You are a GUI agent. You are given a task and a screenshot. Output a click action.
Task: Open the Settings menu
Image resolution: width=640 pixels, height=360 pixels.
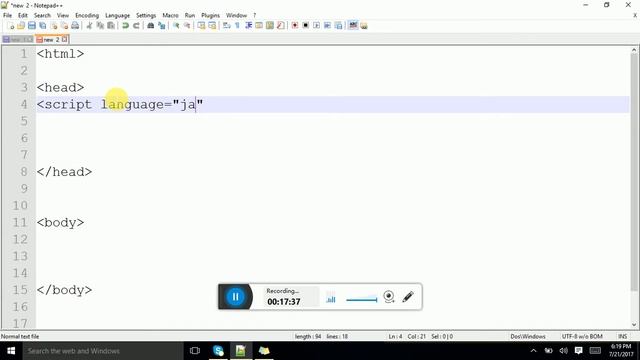point(146,15)
